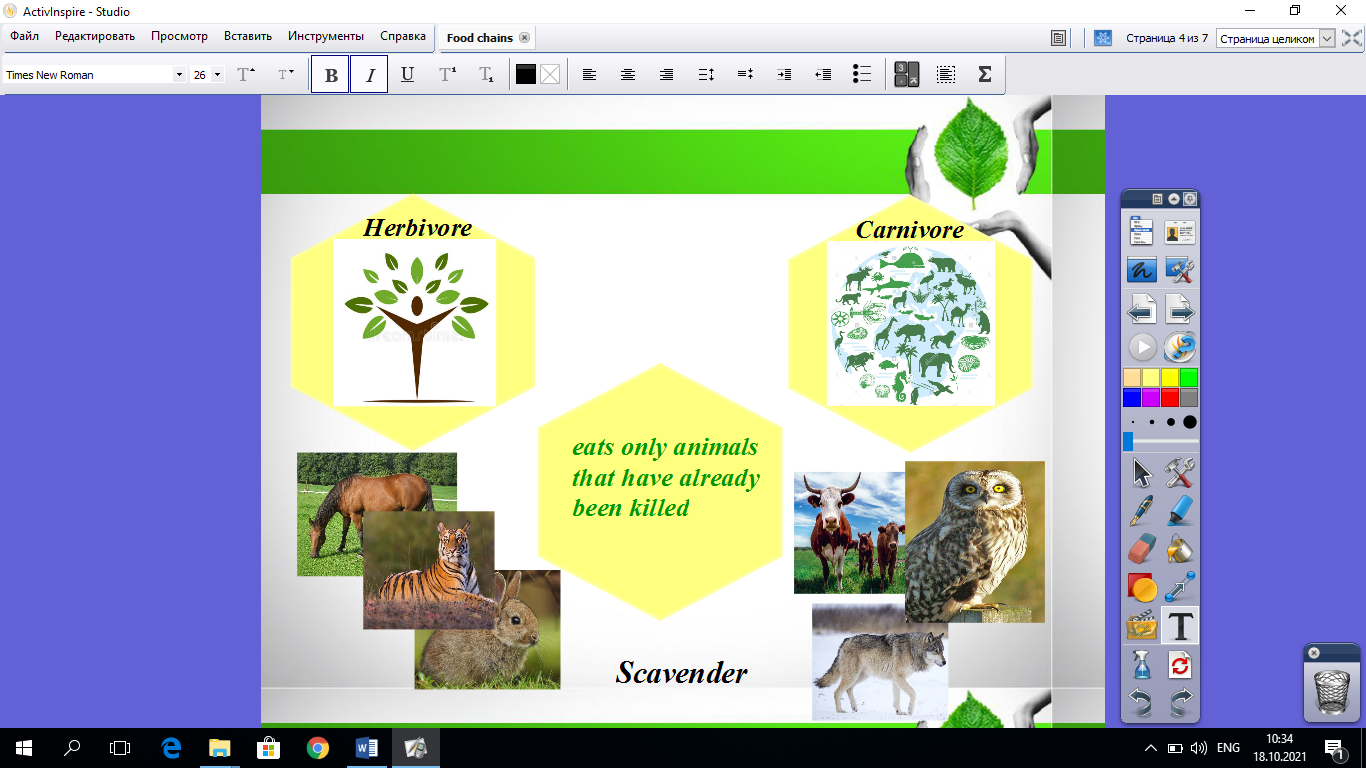
Task: Toggle underline formatting
Action: click(407, 75)
